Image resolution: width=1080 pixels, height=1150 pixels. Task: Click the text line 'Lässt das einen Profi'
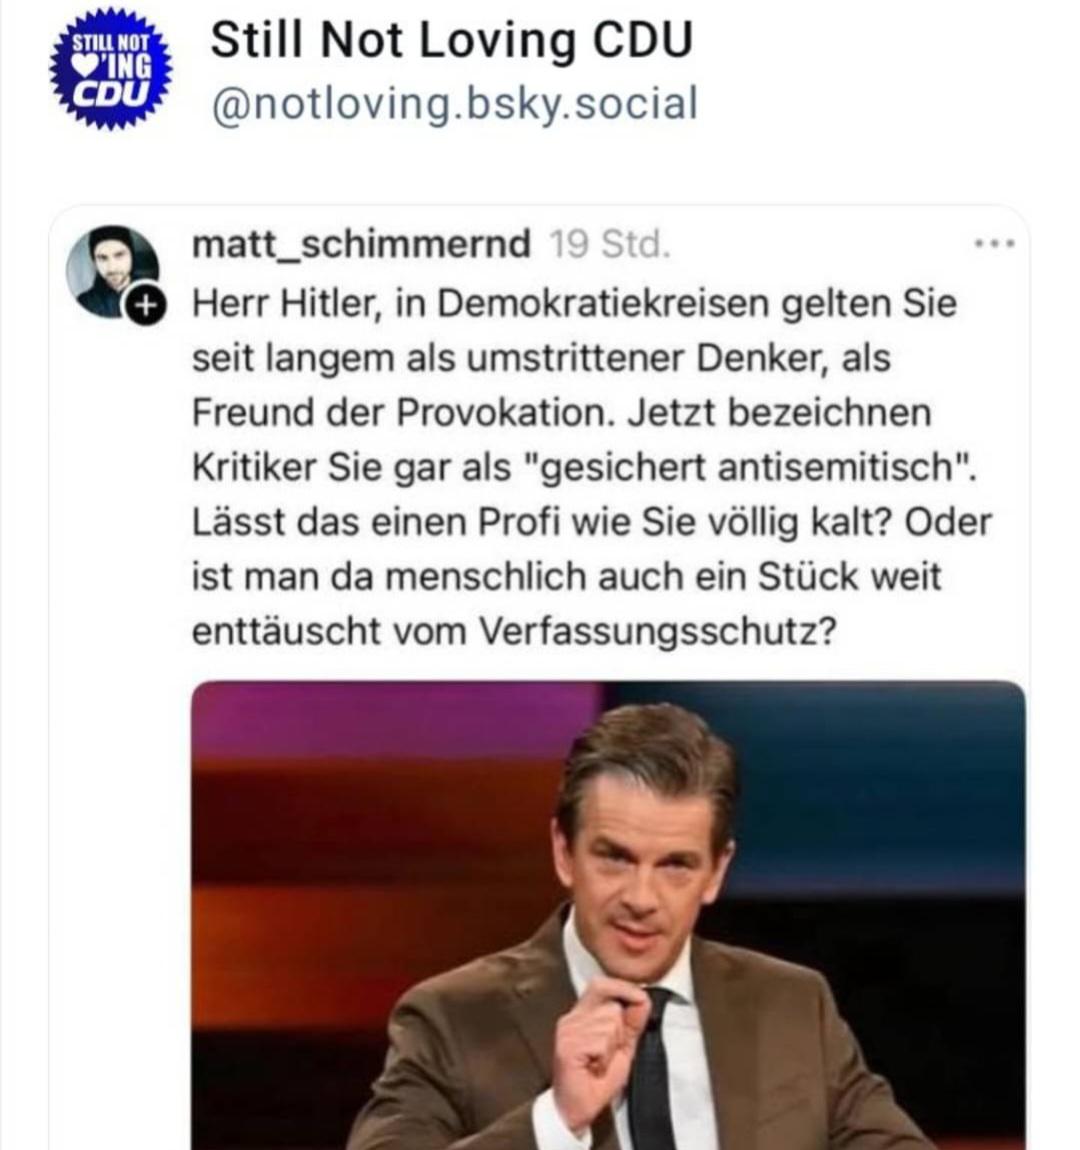pyautogui.click(x=591, y=521)
